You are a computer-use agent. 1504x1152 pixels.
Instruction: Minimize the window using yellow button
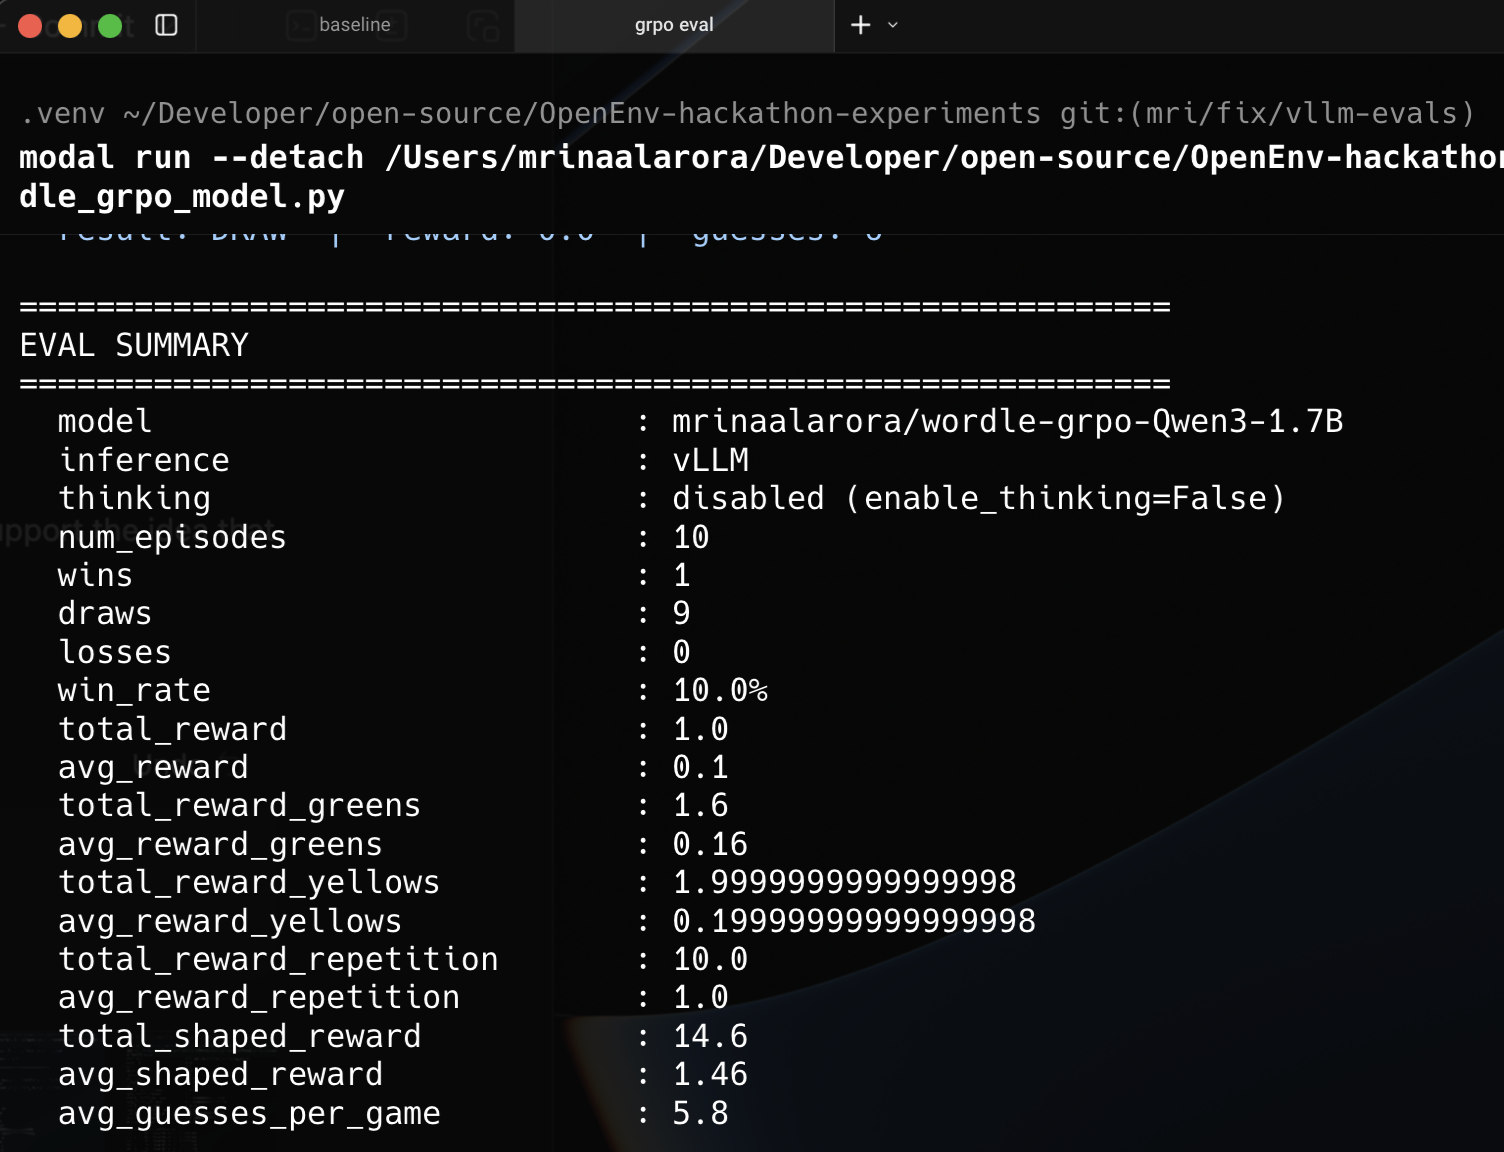70,26
